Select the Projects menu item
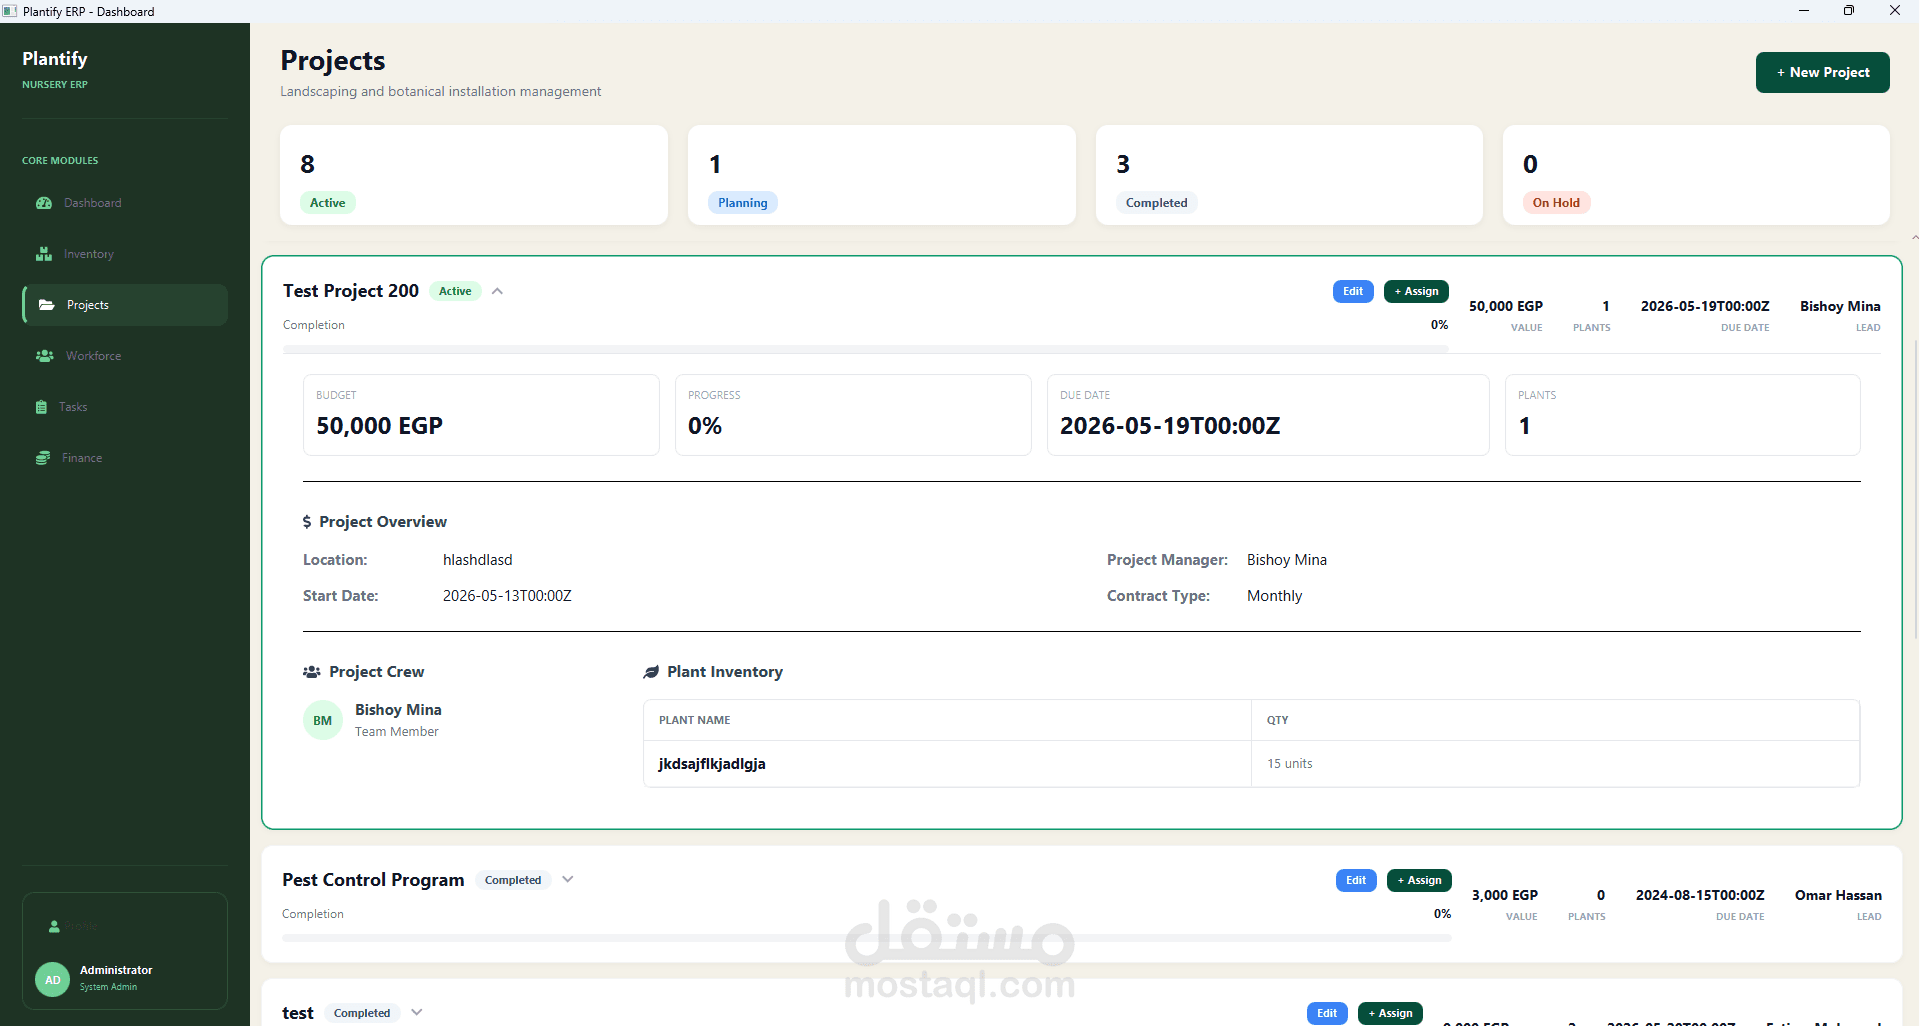Image resolution: width=1920 pixels, height=1026 pixels. tap(125, 305)
